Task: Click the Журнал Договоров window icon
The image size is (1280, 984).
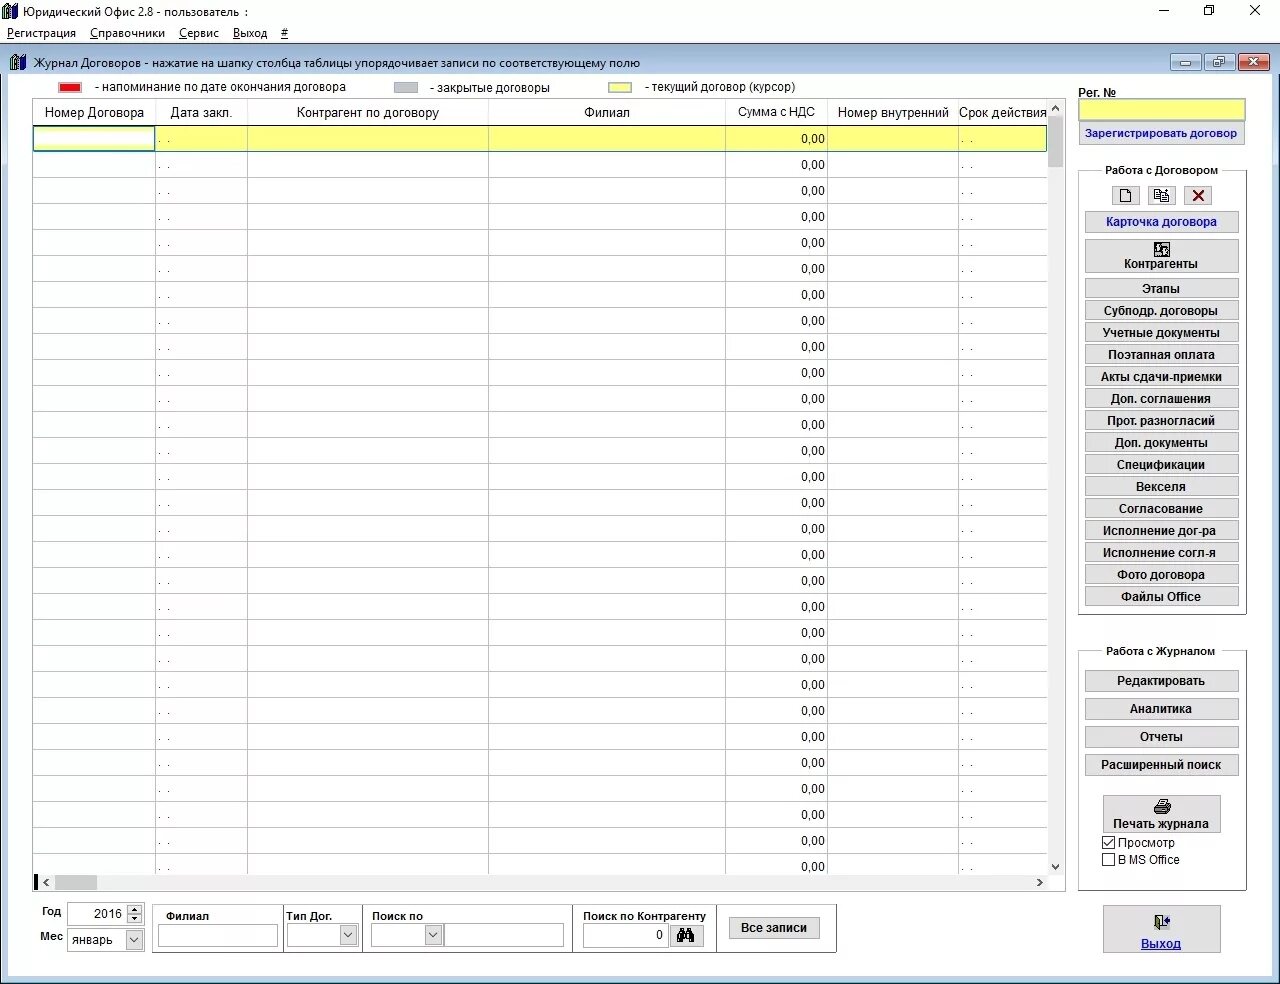Action: pos(18,62)
